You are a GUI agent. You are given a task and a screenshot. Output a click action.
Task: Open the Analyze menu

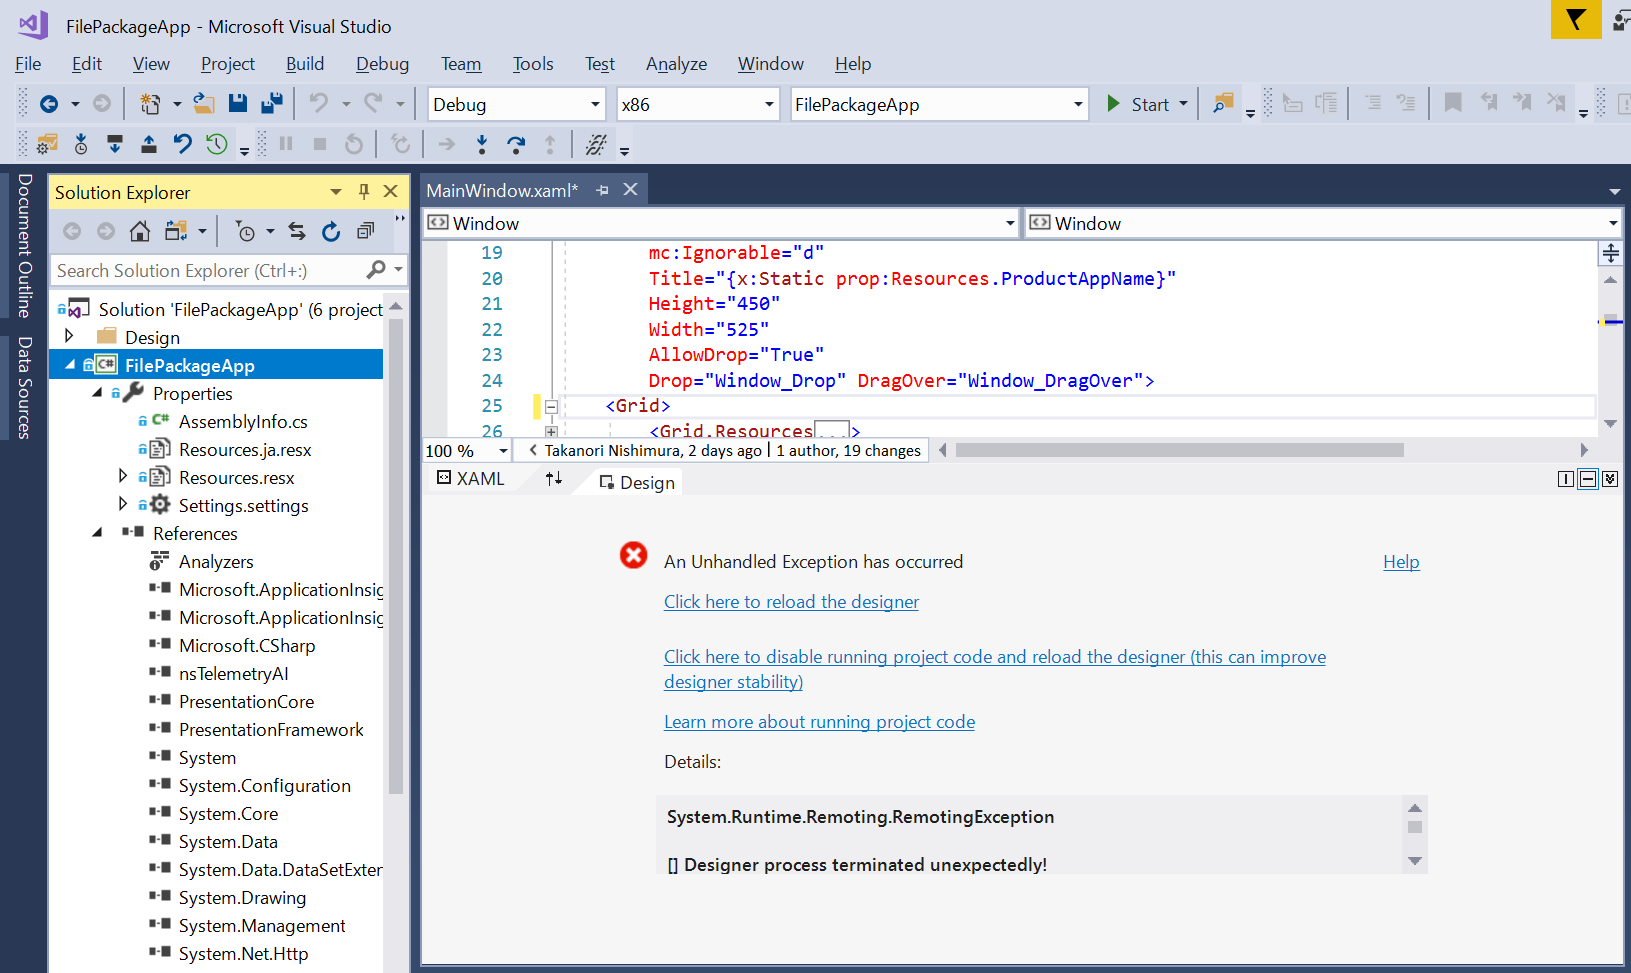click(x=676, y=63)
